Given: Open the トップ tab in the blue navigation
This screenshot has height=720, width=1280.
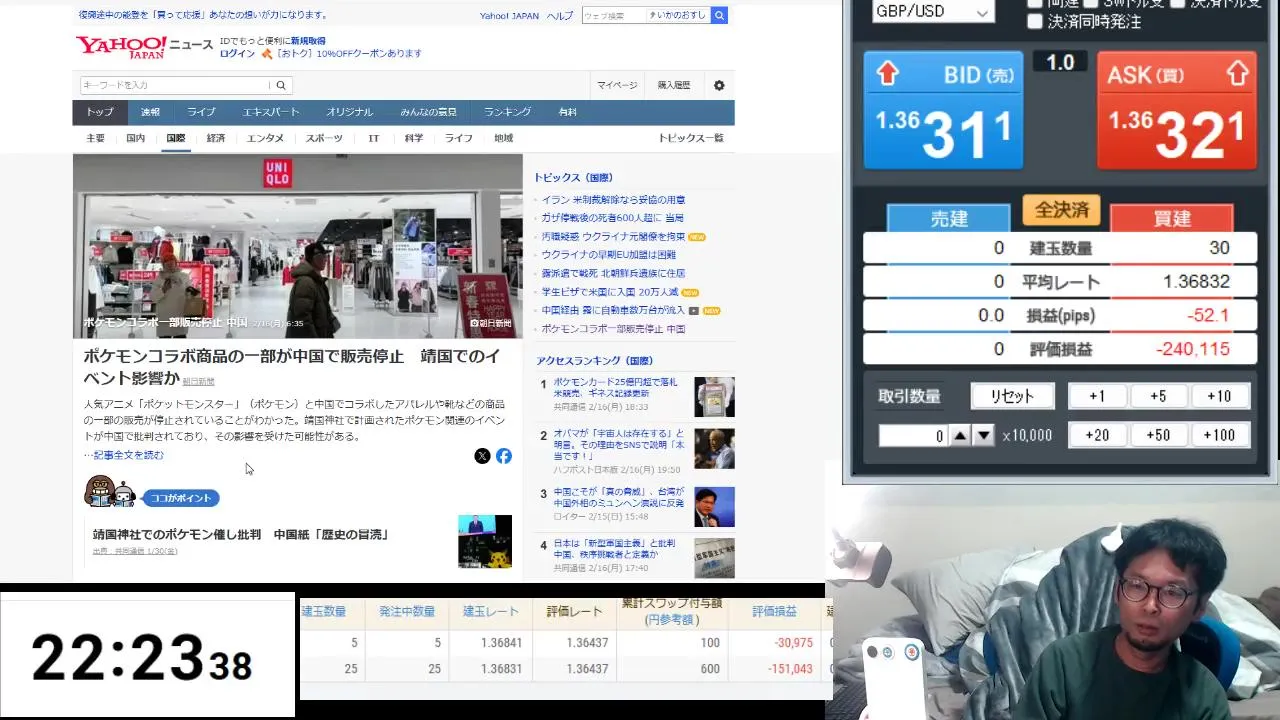Looking at the screenshot, I should click(99, 112).
